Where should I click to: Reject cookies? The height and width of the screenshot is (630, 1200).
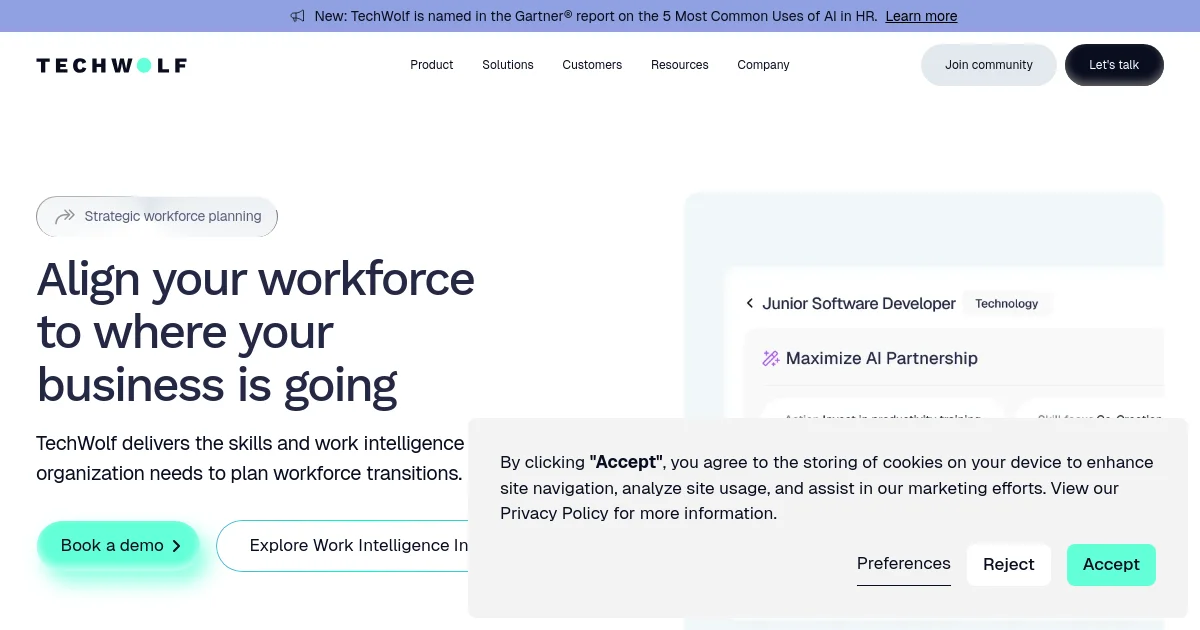1009,565
